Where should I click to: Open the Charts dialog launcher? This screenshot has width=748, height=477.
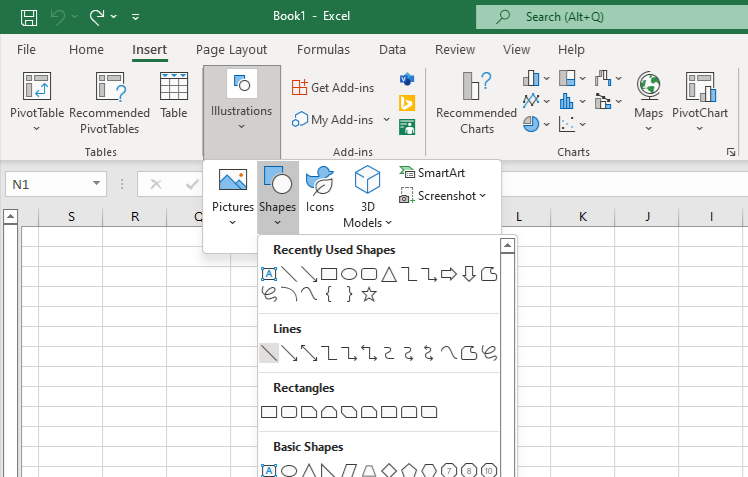(731, 152)
